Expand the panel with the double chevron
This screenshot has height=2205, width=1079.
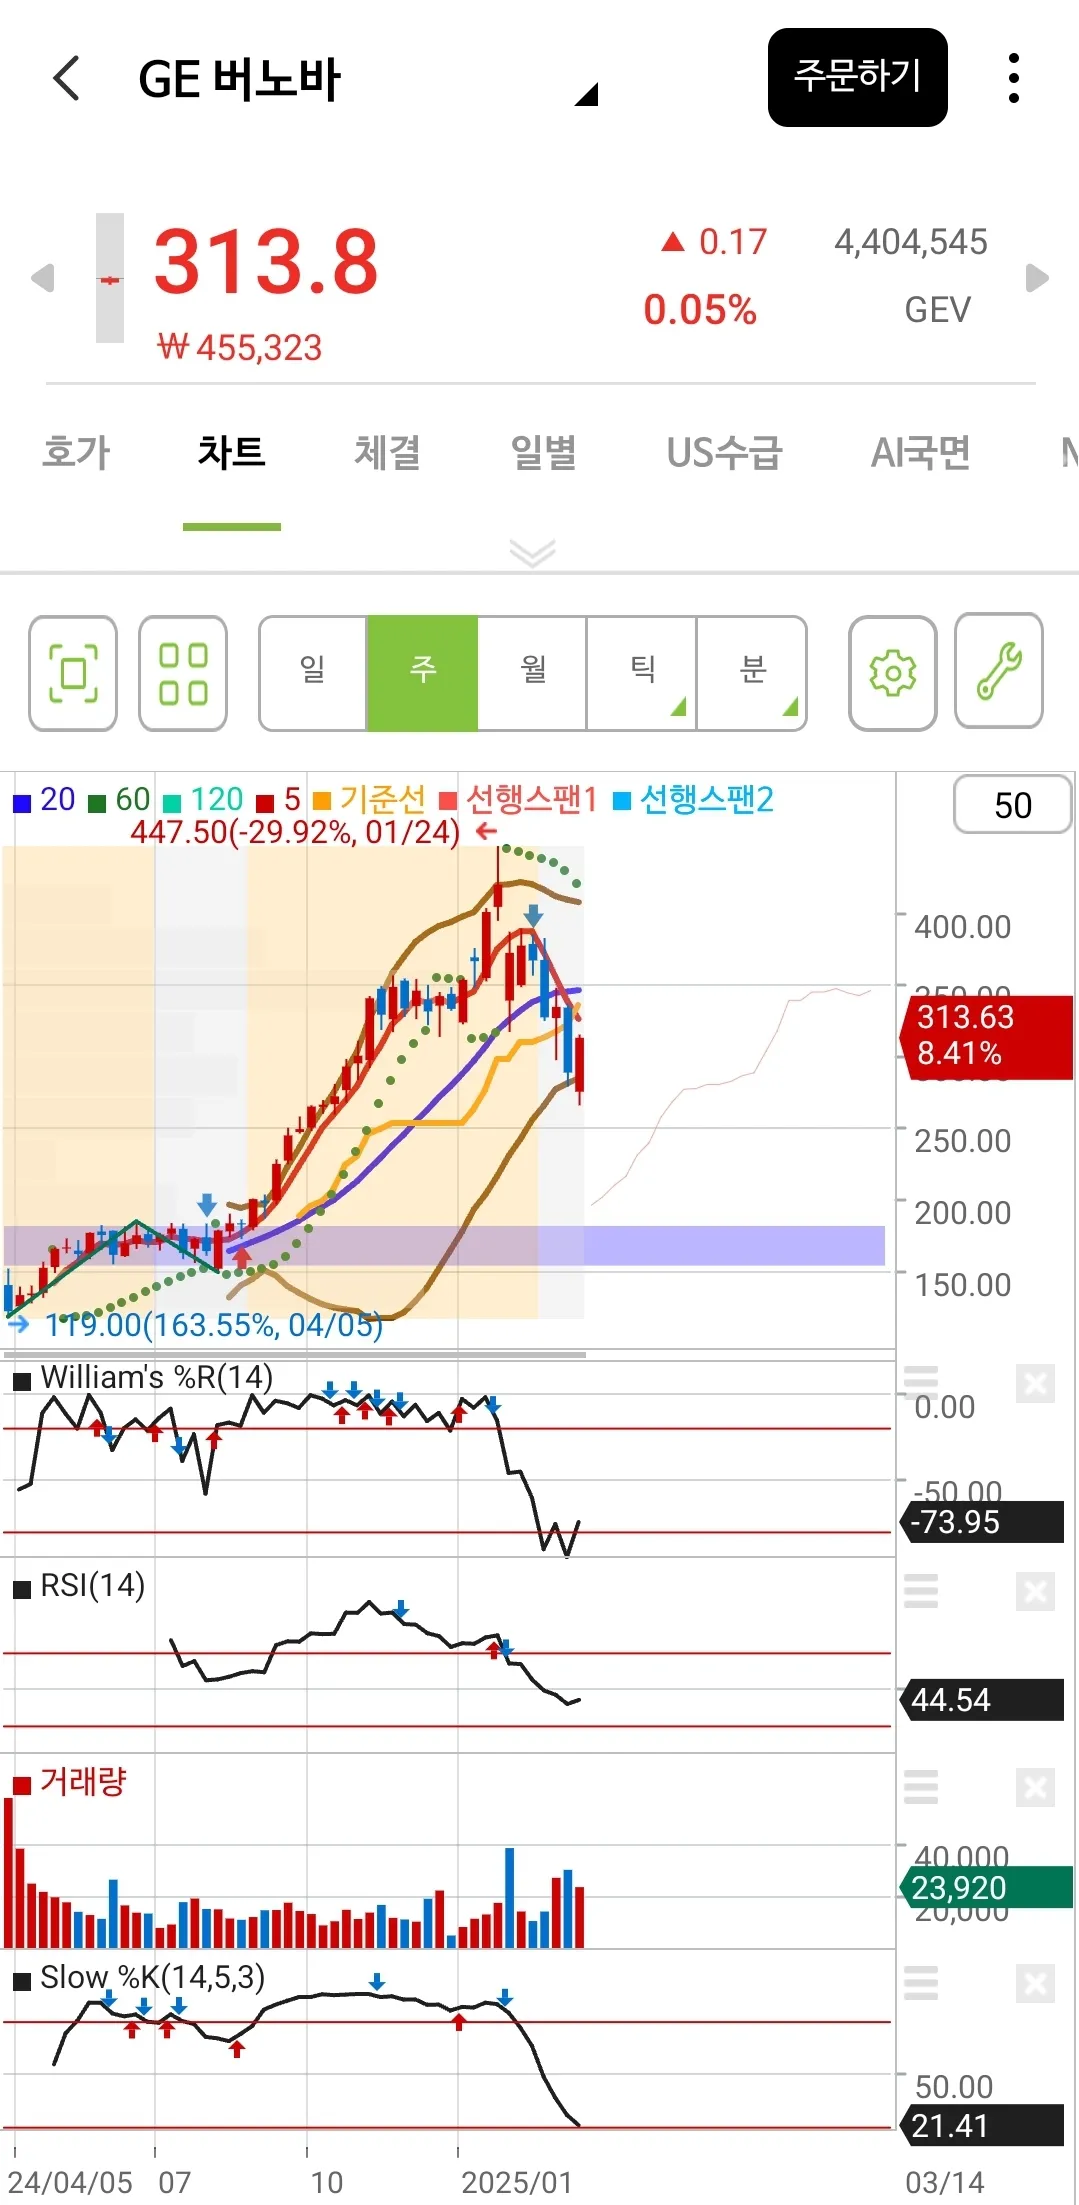[532, 552]
